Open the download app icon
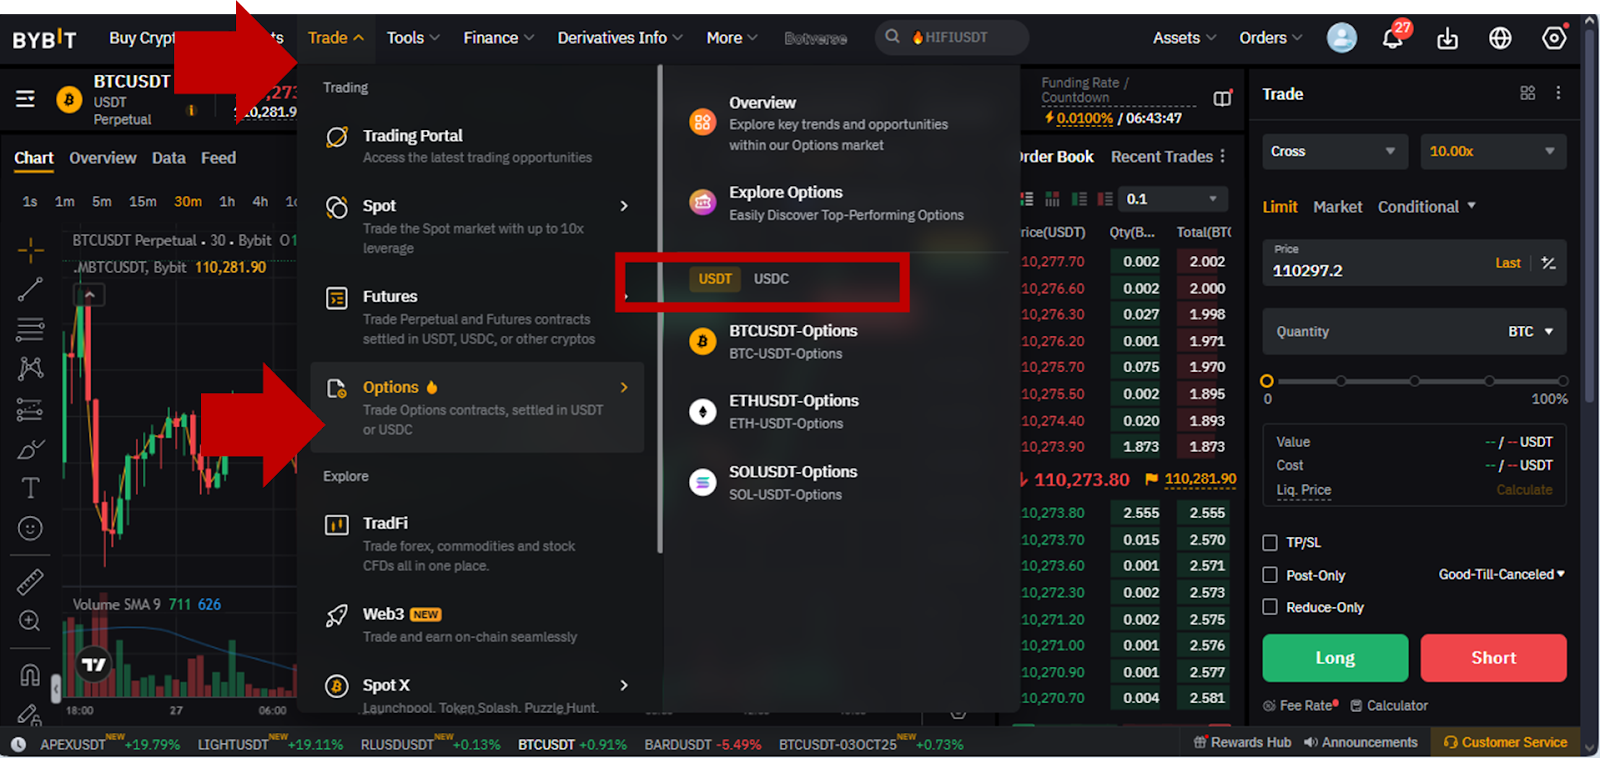 click(1447, 38)
